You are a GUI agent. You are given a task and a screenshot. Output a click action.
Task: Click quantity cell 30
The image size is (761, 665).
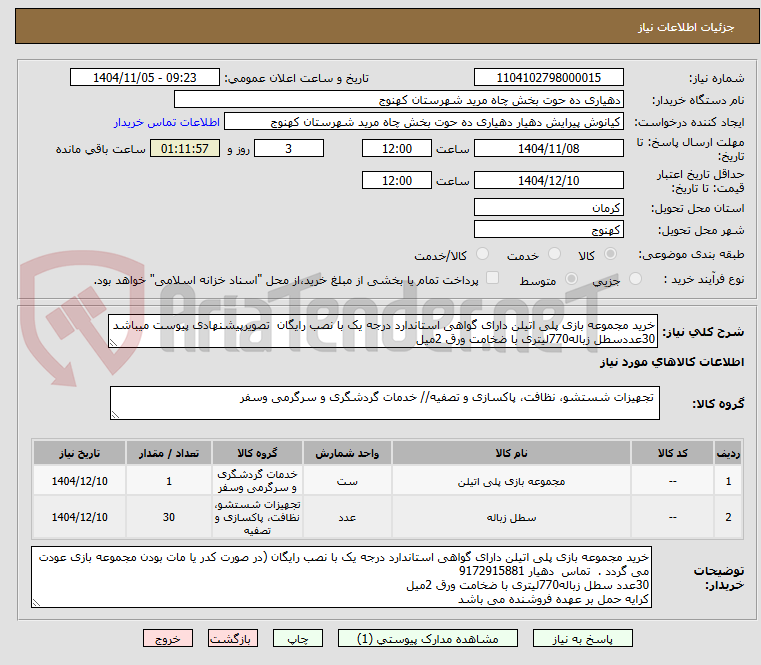coord(169,518)
